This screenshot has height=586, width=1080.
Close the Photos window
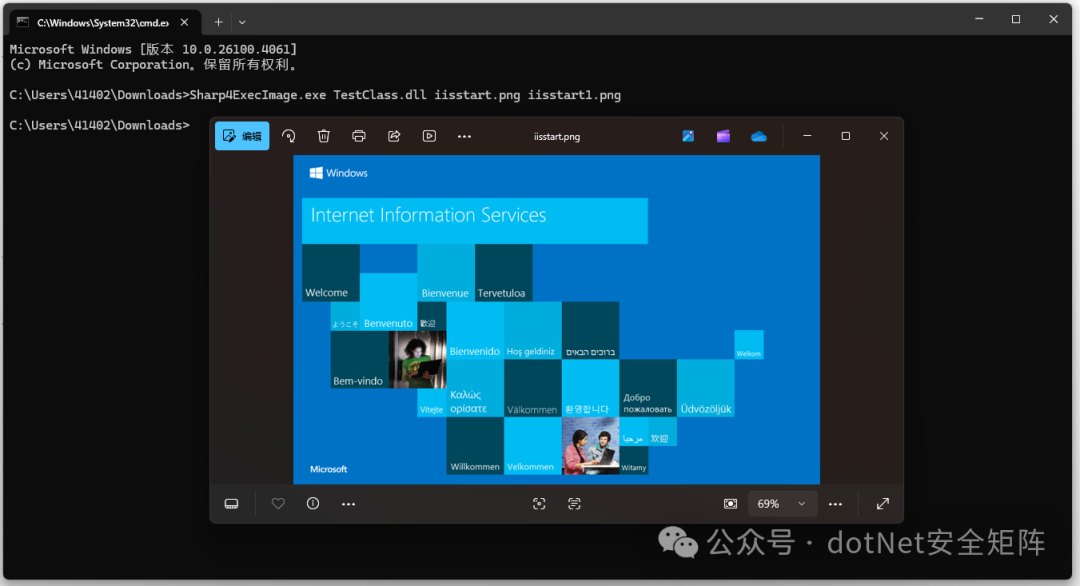884,136
